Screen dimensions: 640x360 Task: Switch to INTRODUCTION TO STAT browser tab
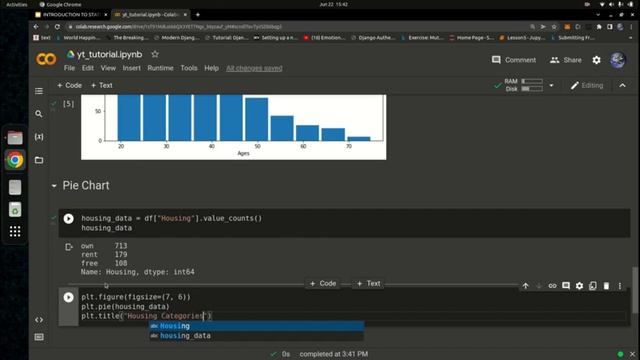(71, 15)
